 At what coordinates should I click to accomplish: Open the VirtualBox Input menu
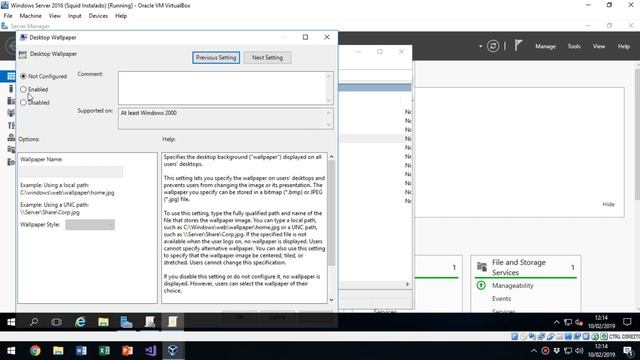pyautogui.click(x=75, y=16)
